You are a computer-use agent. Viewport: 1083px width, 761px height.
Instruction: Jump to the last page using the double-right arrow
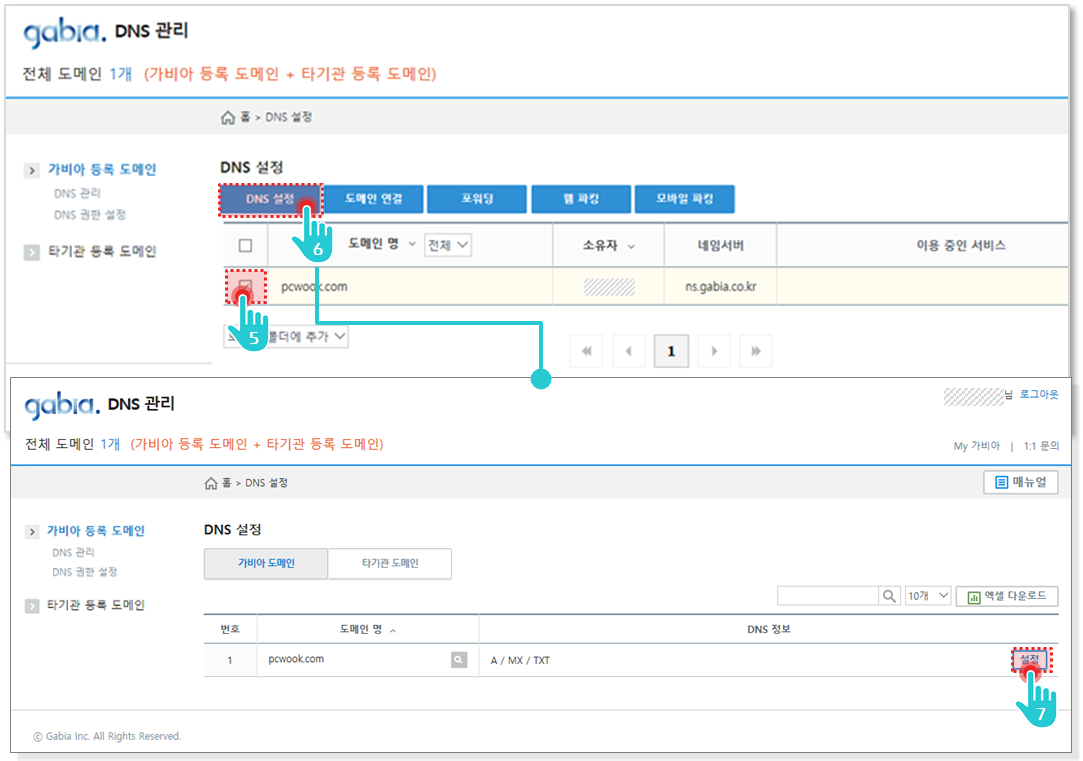756,351
